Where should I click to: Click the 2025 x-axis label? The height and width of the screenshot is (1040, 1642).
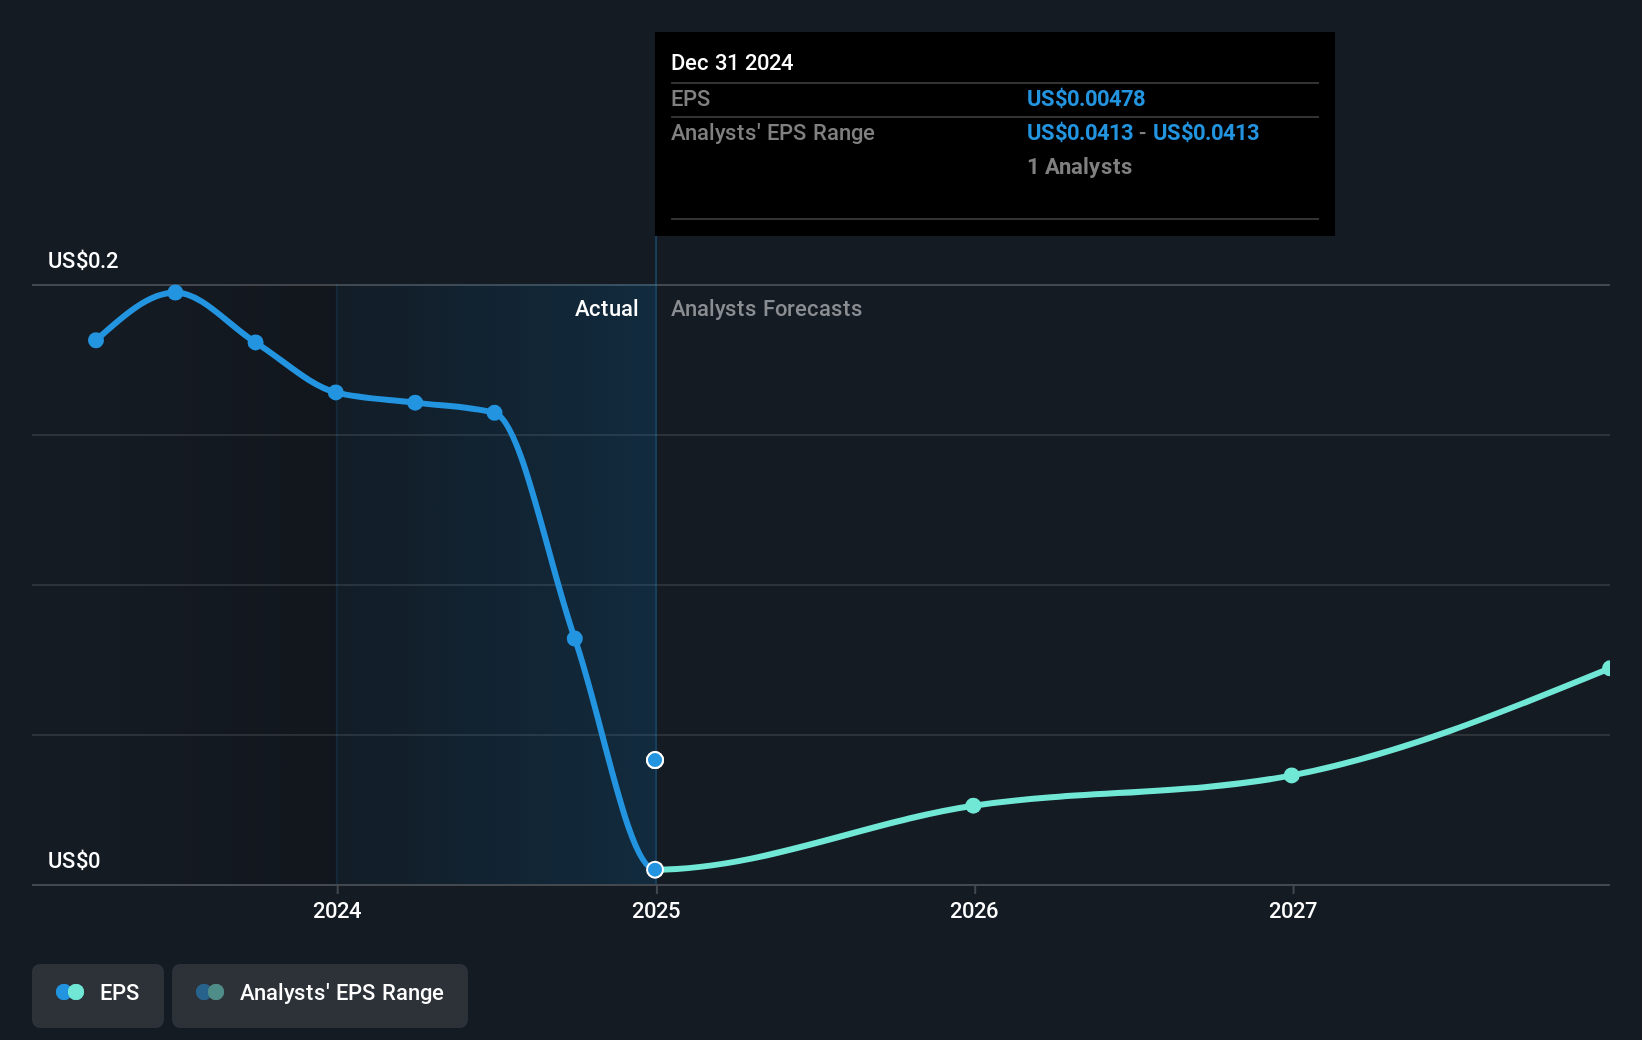click(656, 910)
